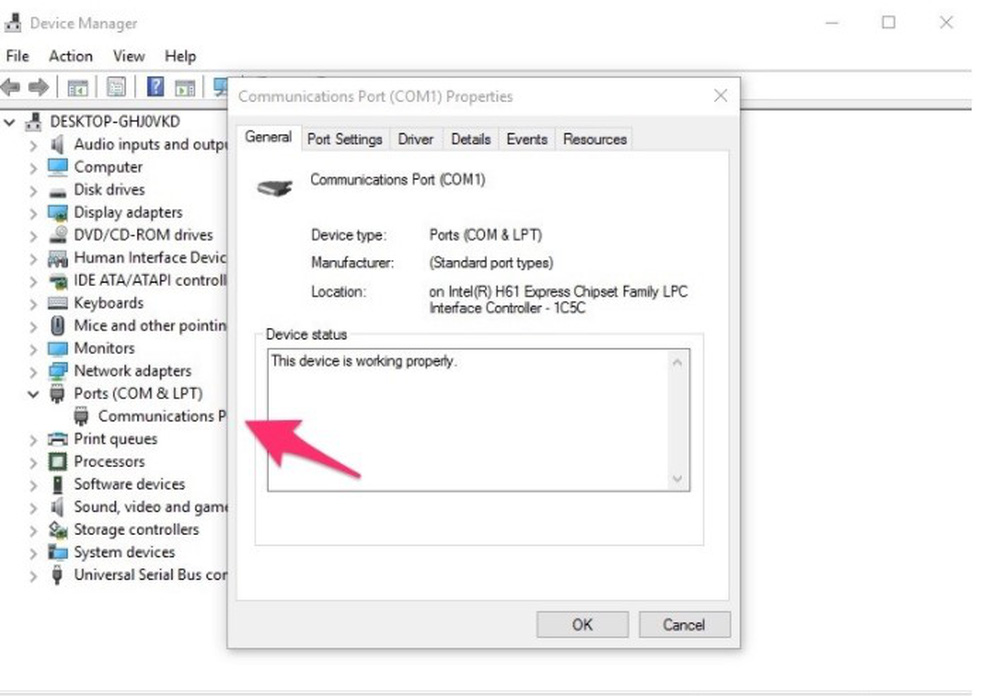This screenshot has height=696, width=1000.
Task: Click the DVD/CD-ROM drives disc icon
Action: [58, 235]
